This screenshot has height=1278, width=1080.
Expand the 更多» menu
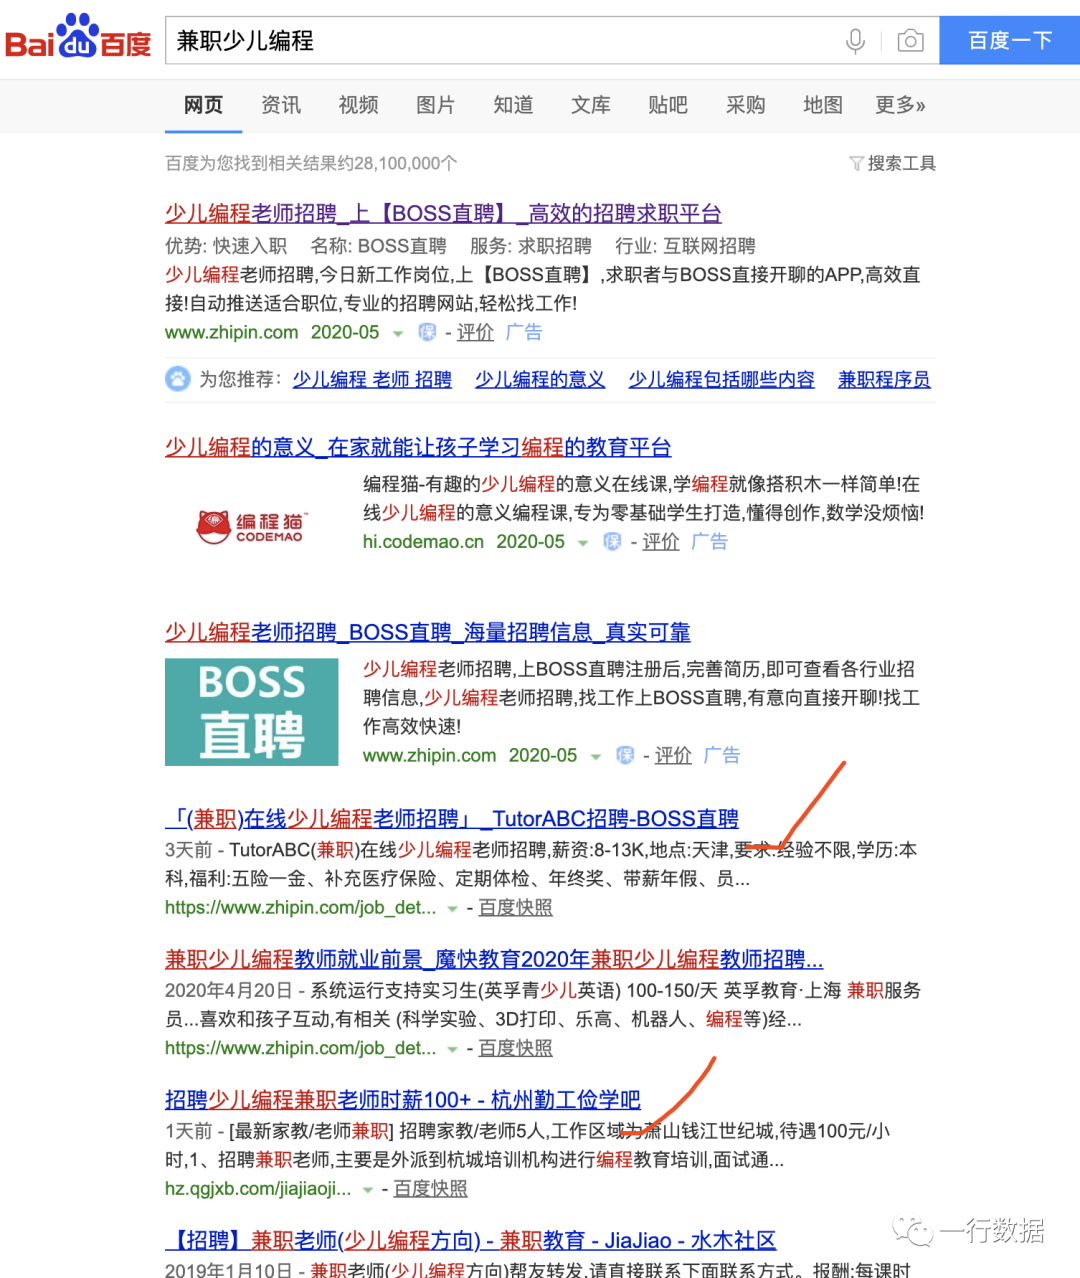[900, 105]
